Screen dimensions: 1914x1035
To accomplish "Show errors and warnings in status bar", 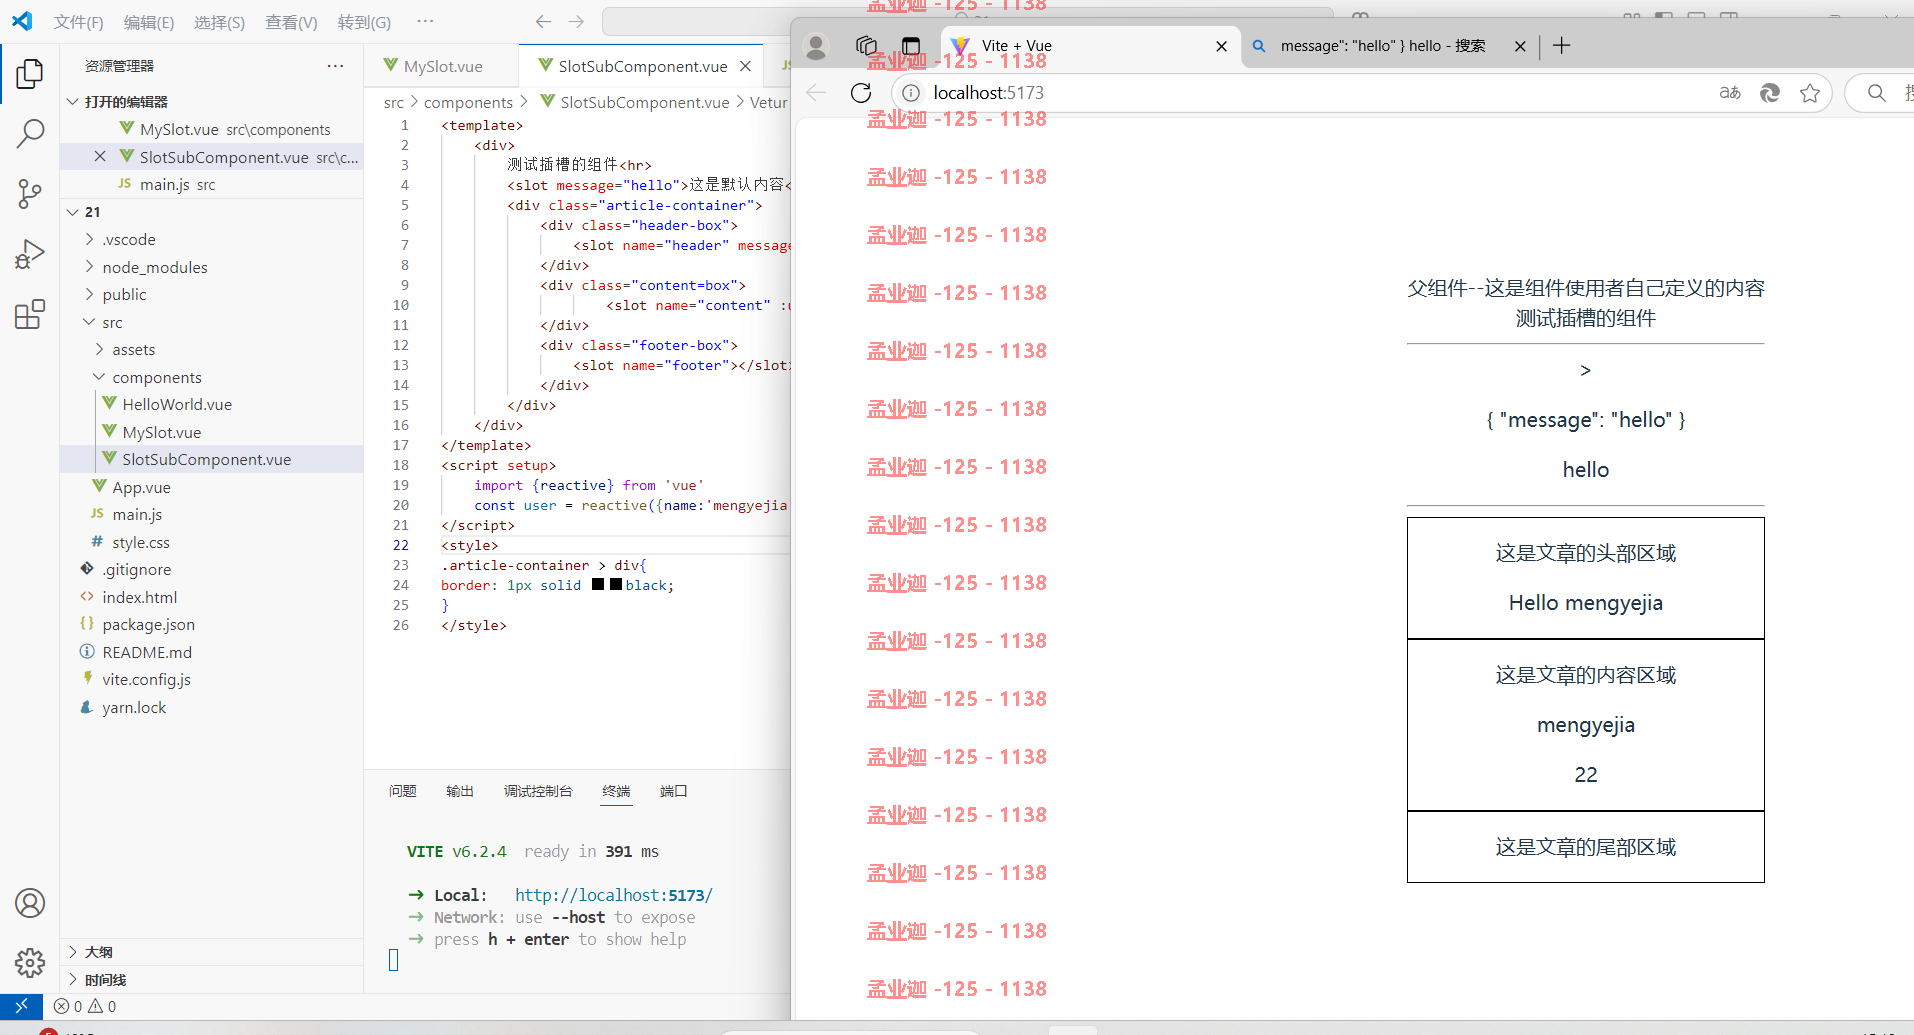I will click(x=85, y=1006).
